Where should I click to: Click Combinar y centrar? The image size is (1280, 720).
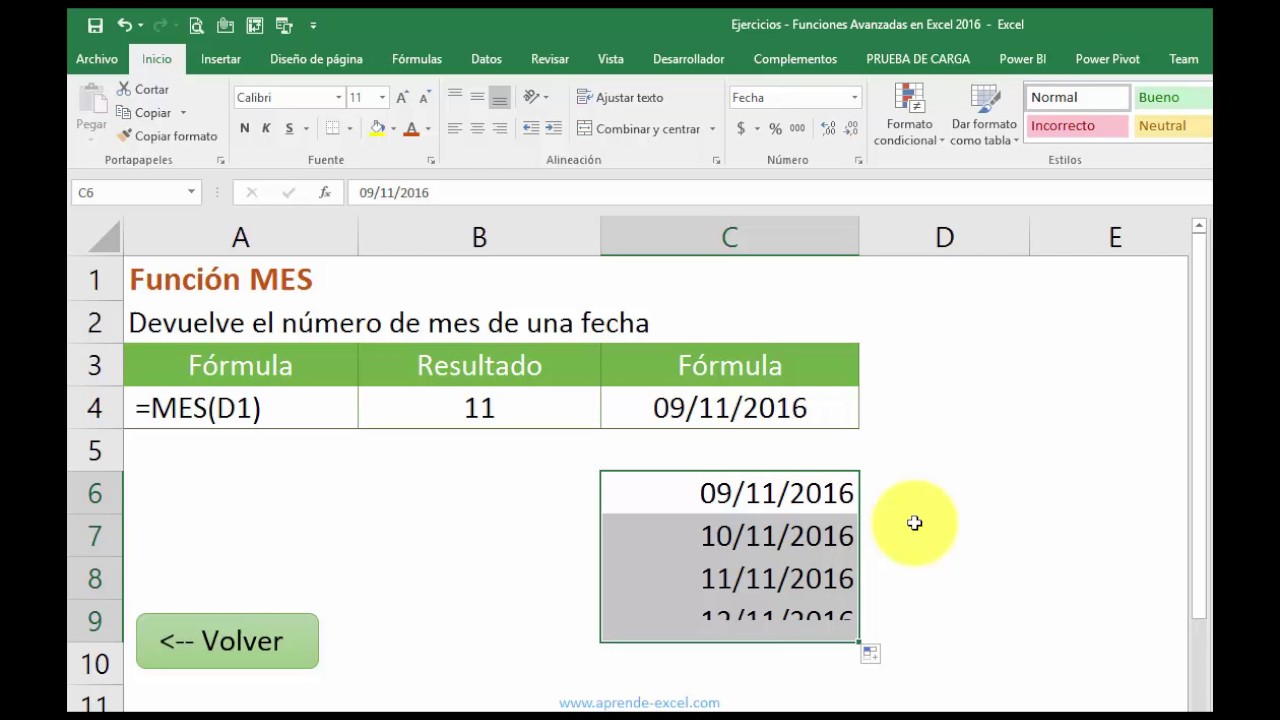tap(639, 129)
